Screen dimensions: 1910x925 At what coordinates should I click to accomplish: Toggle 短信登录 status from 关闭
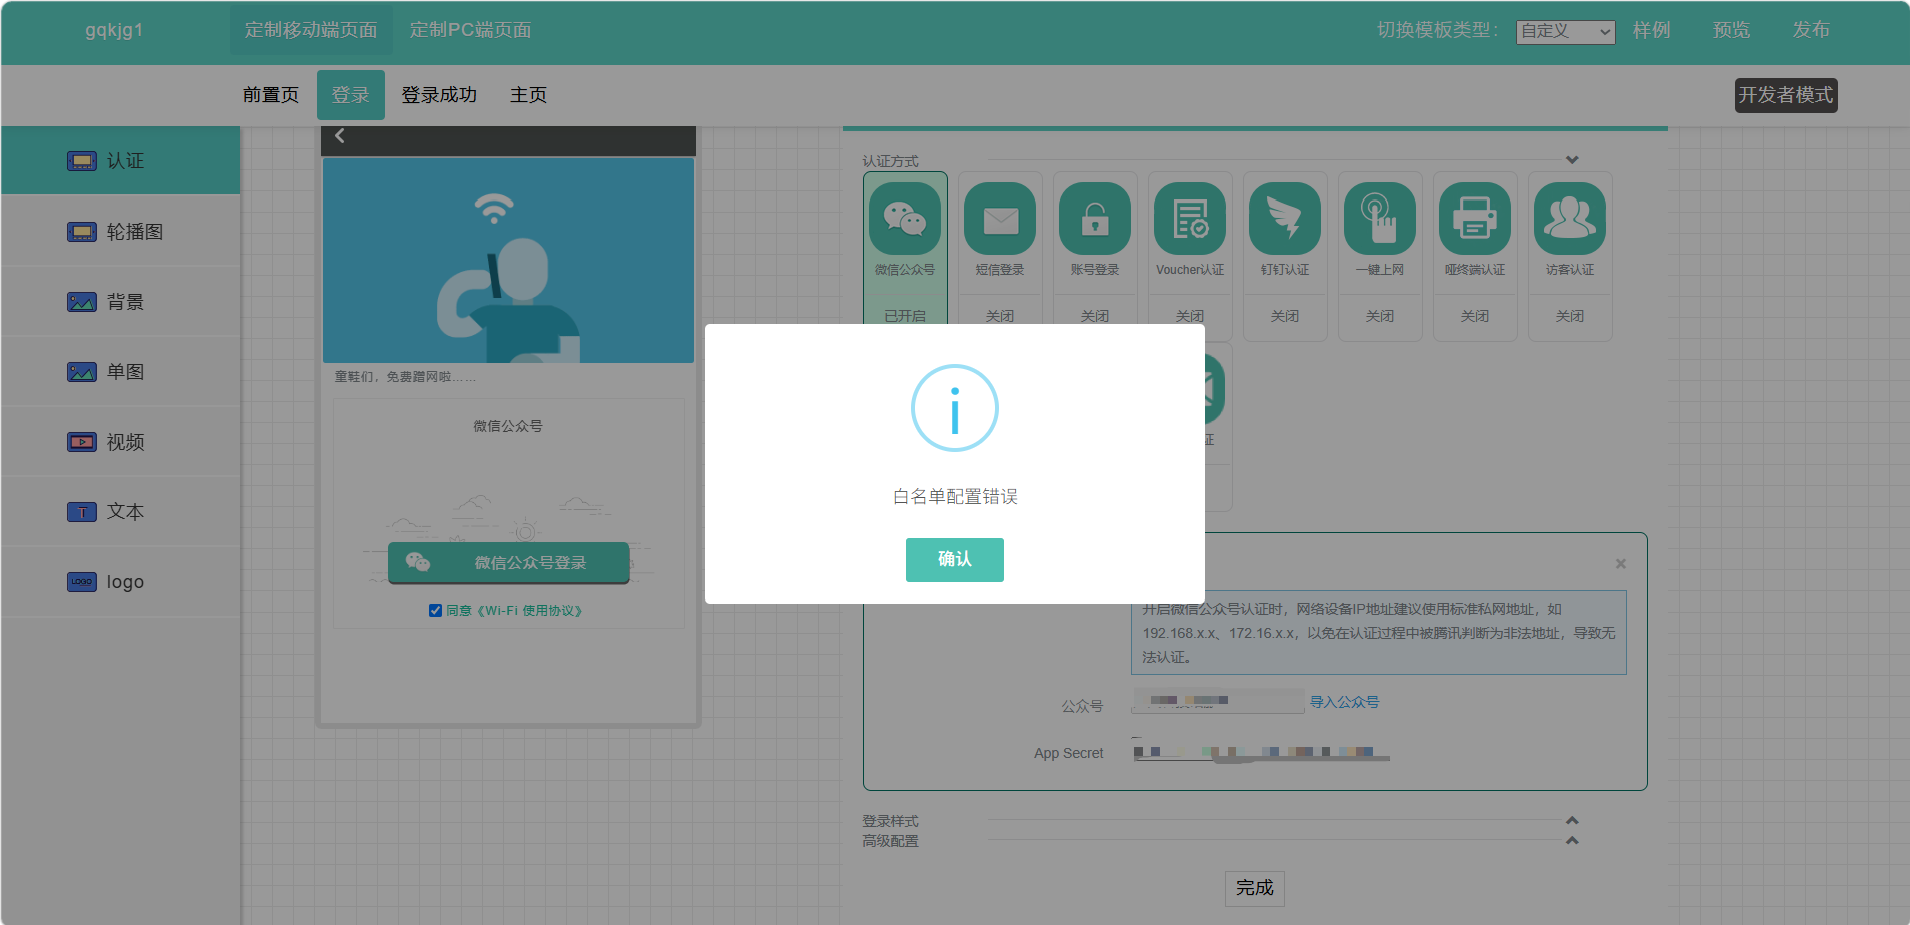[1000, 316]
